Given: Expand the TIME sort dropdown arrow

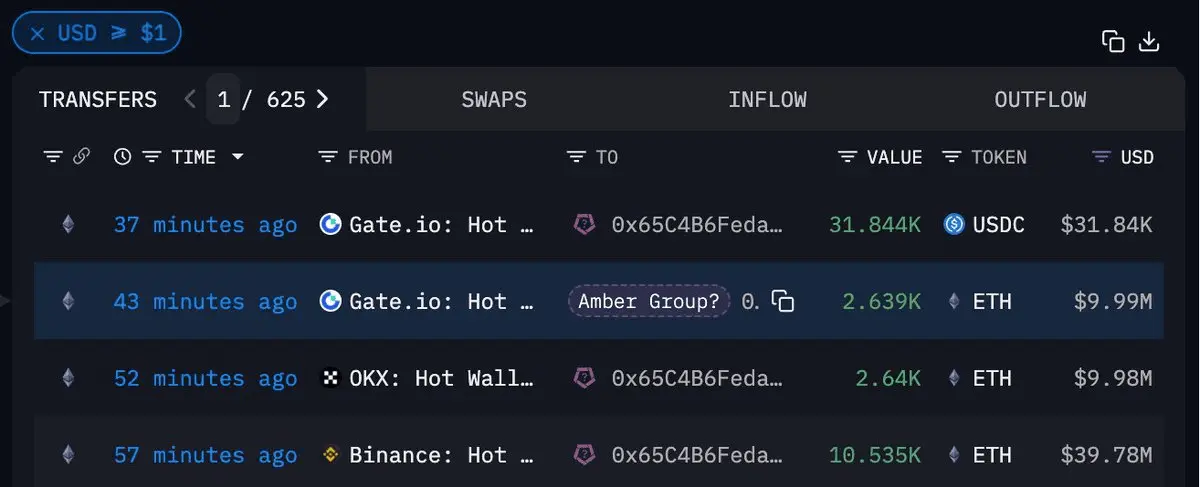Looking at the screenshot, I should pyautogui.click(x=238, y=157).
